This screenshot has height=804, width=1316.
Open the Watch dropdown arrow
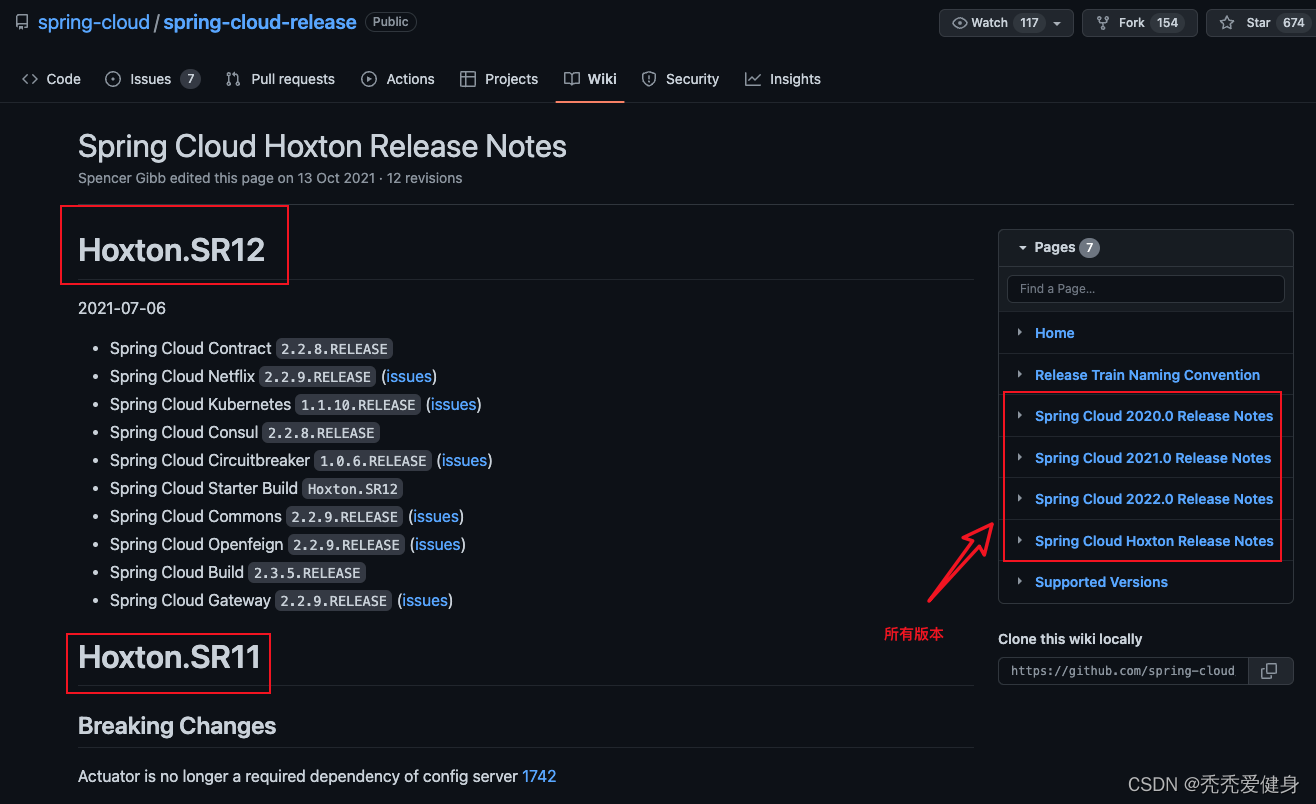[1058, 23]
